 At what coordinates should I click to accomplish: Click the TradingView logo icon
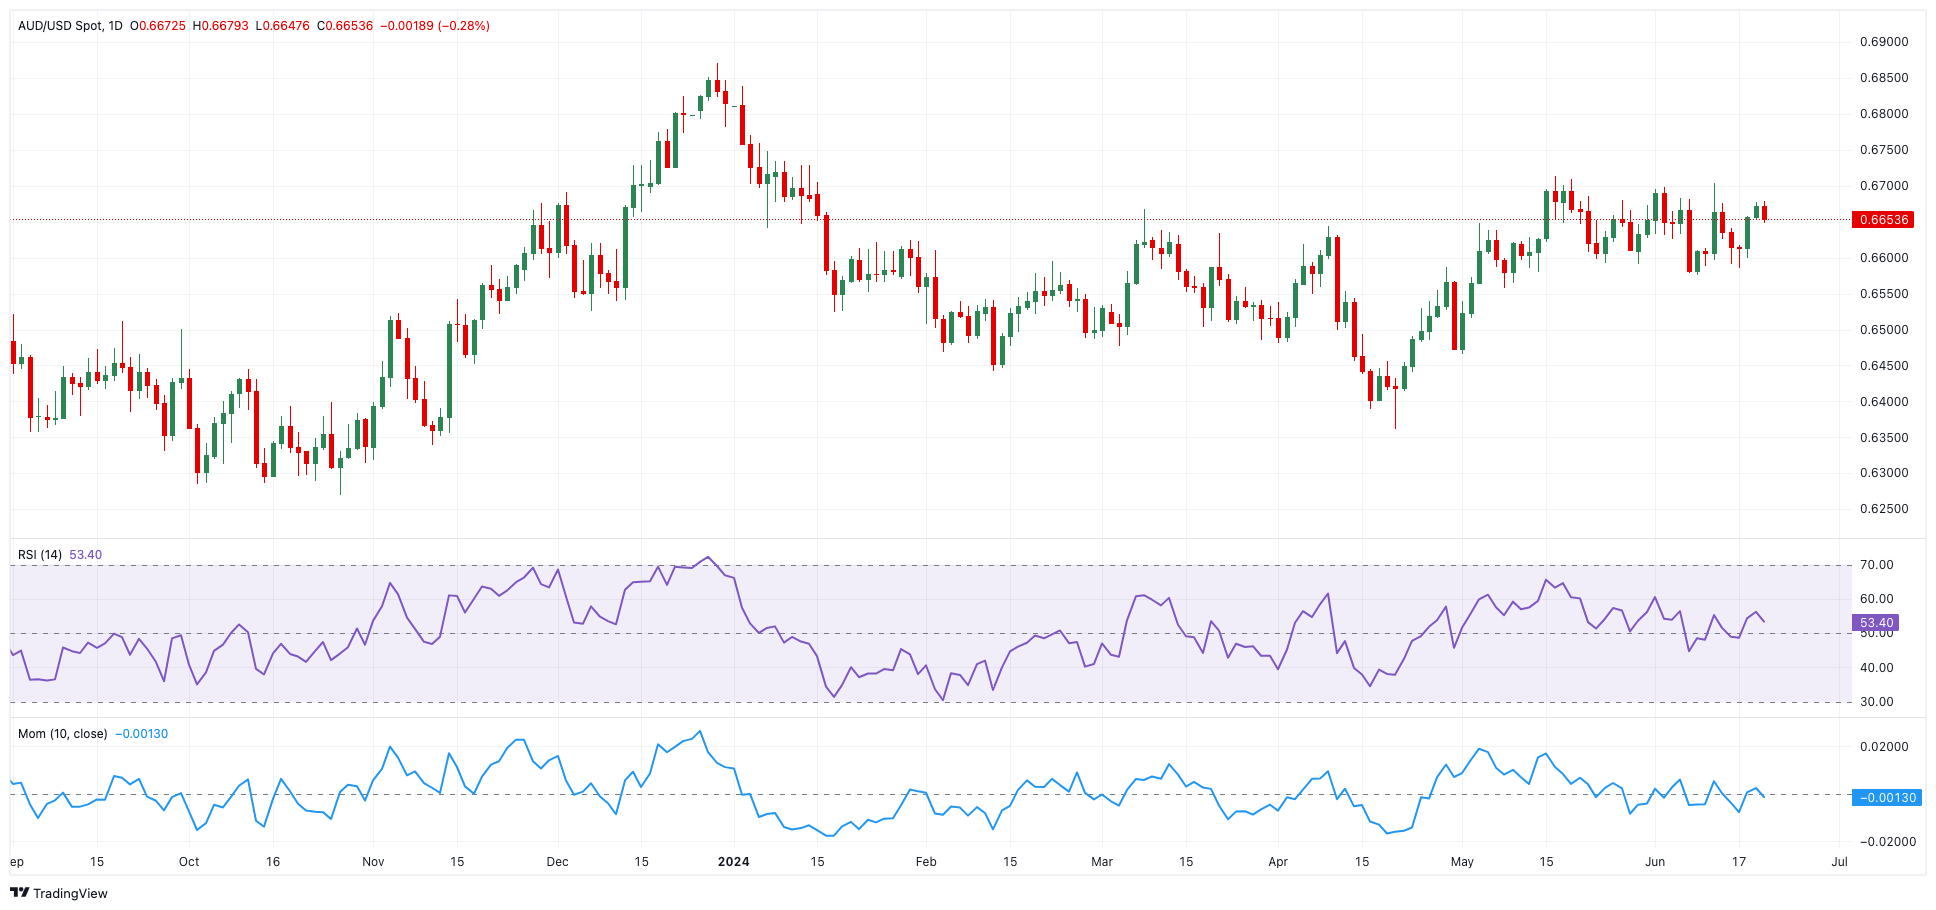point(19,893)
